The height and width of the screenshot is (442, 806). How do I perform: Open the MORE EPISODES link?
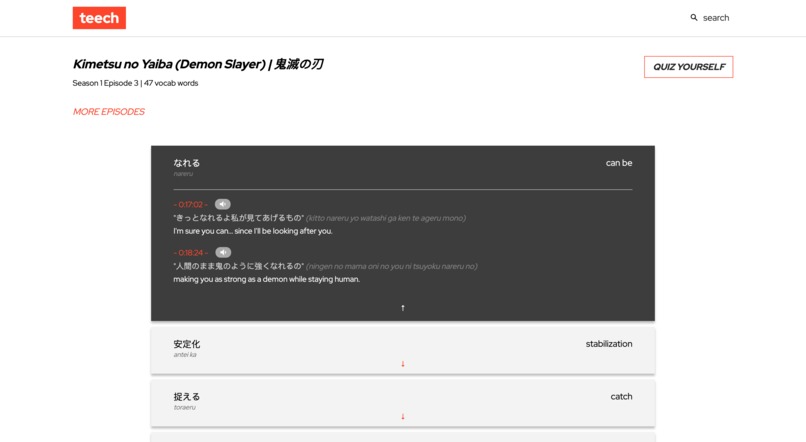pos(108,112)
